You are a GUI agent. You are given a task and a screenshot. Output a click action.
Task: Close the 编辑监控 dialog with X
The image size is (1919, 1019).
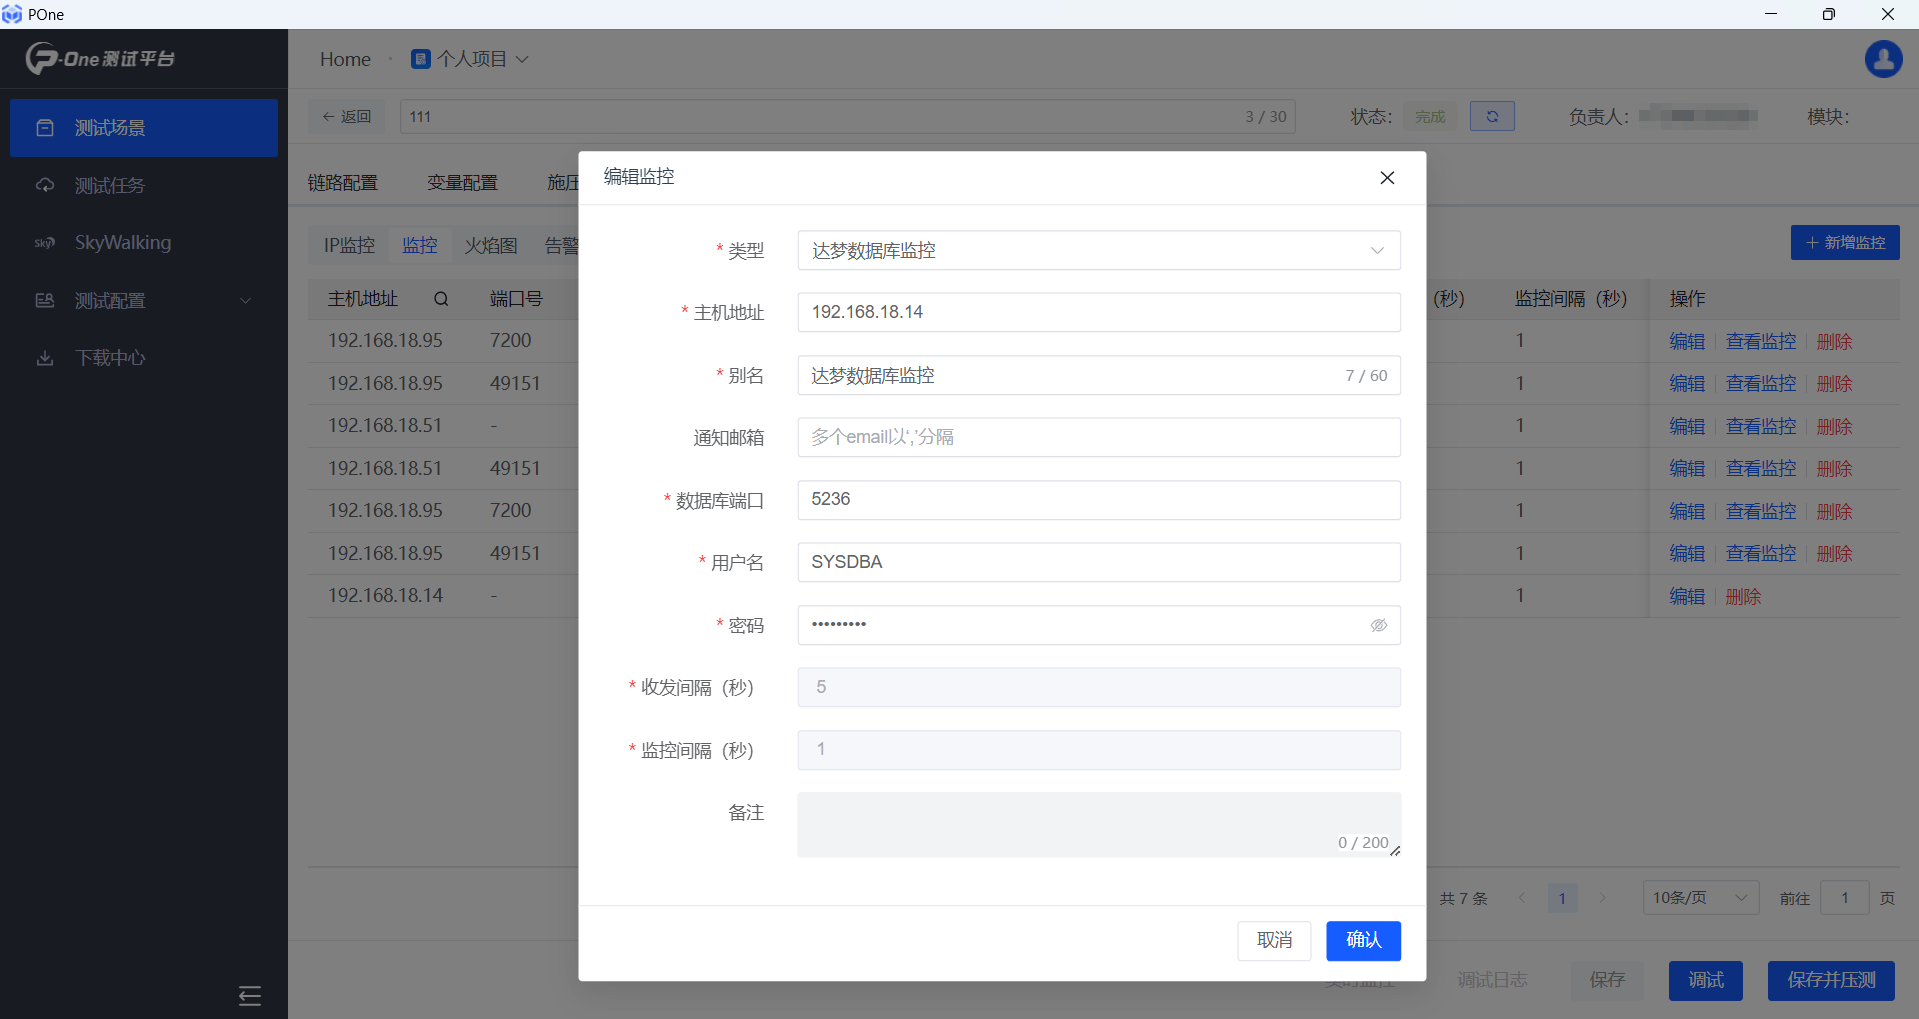coord(1386,178)
